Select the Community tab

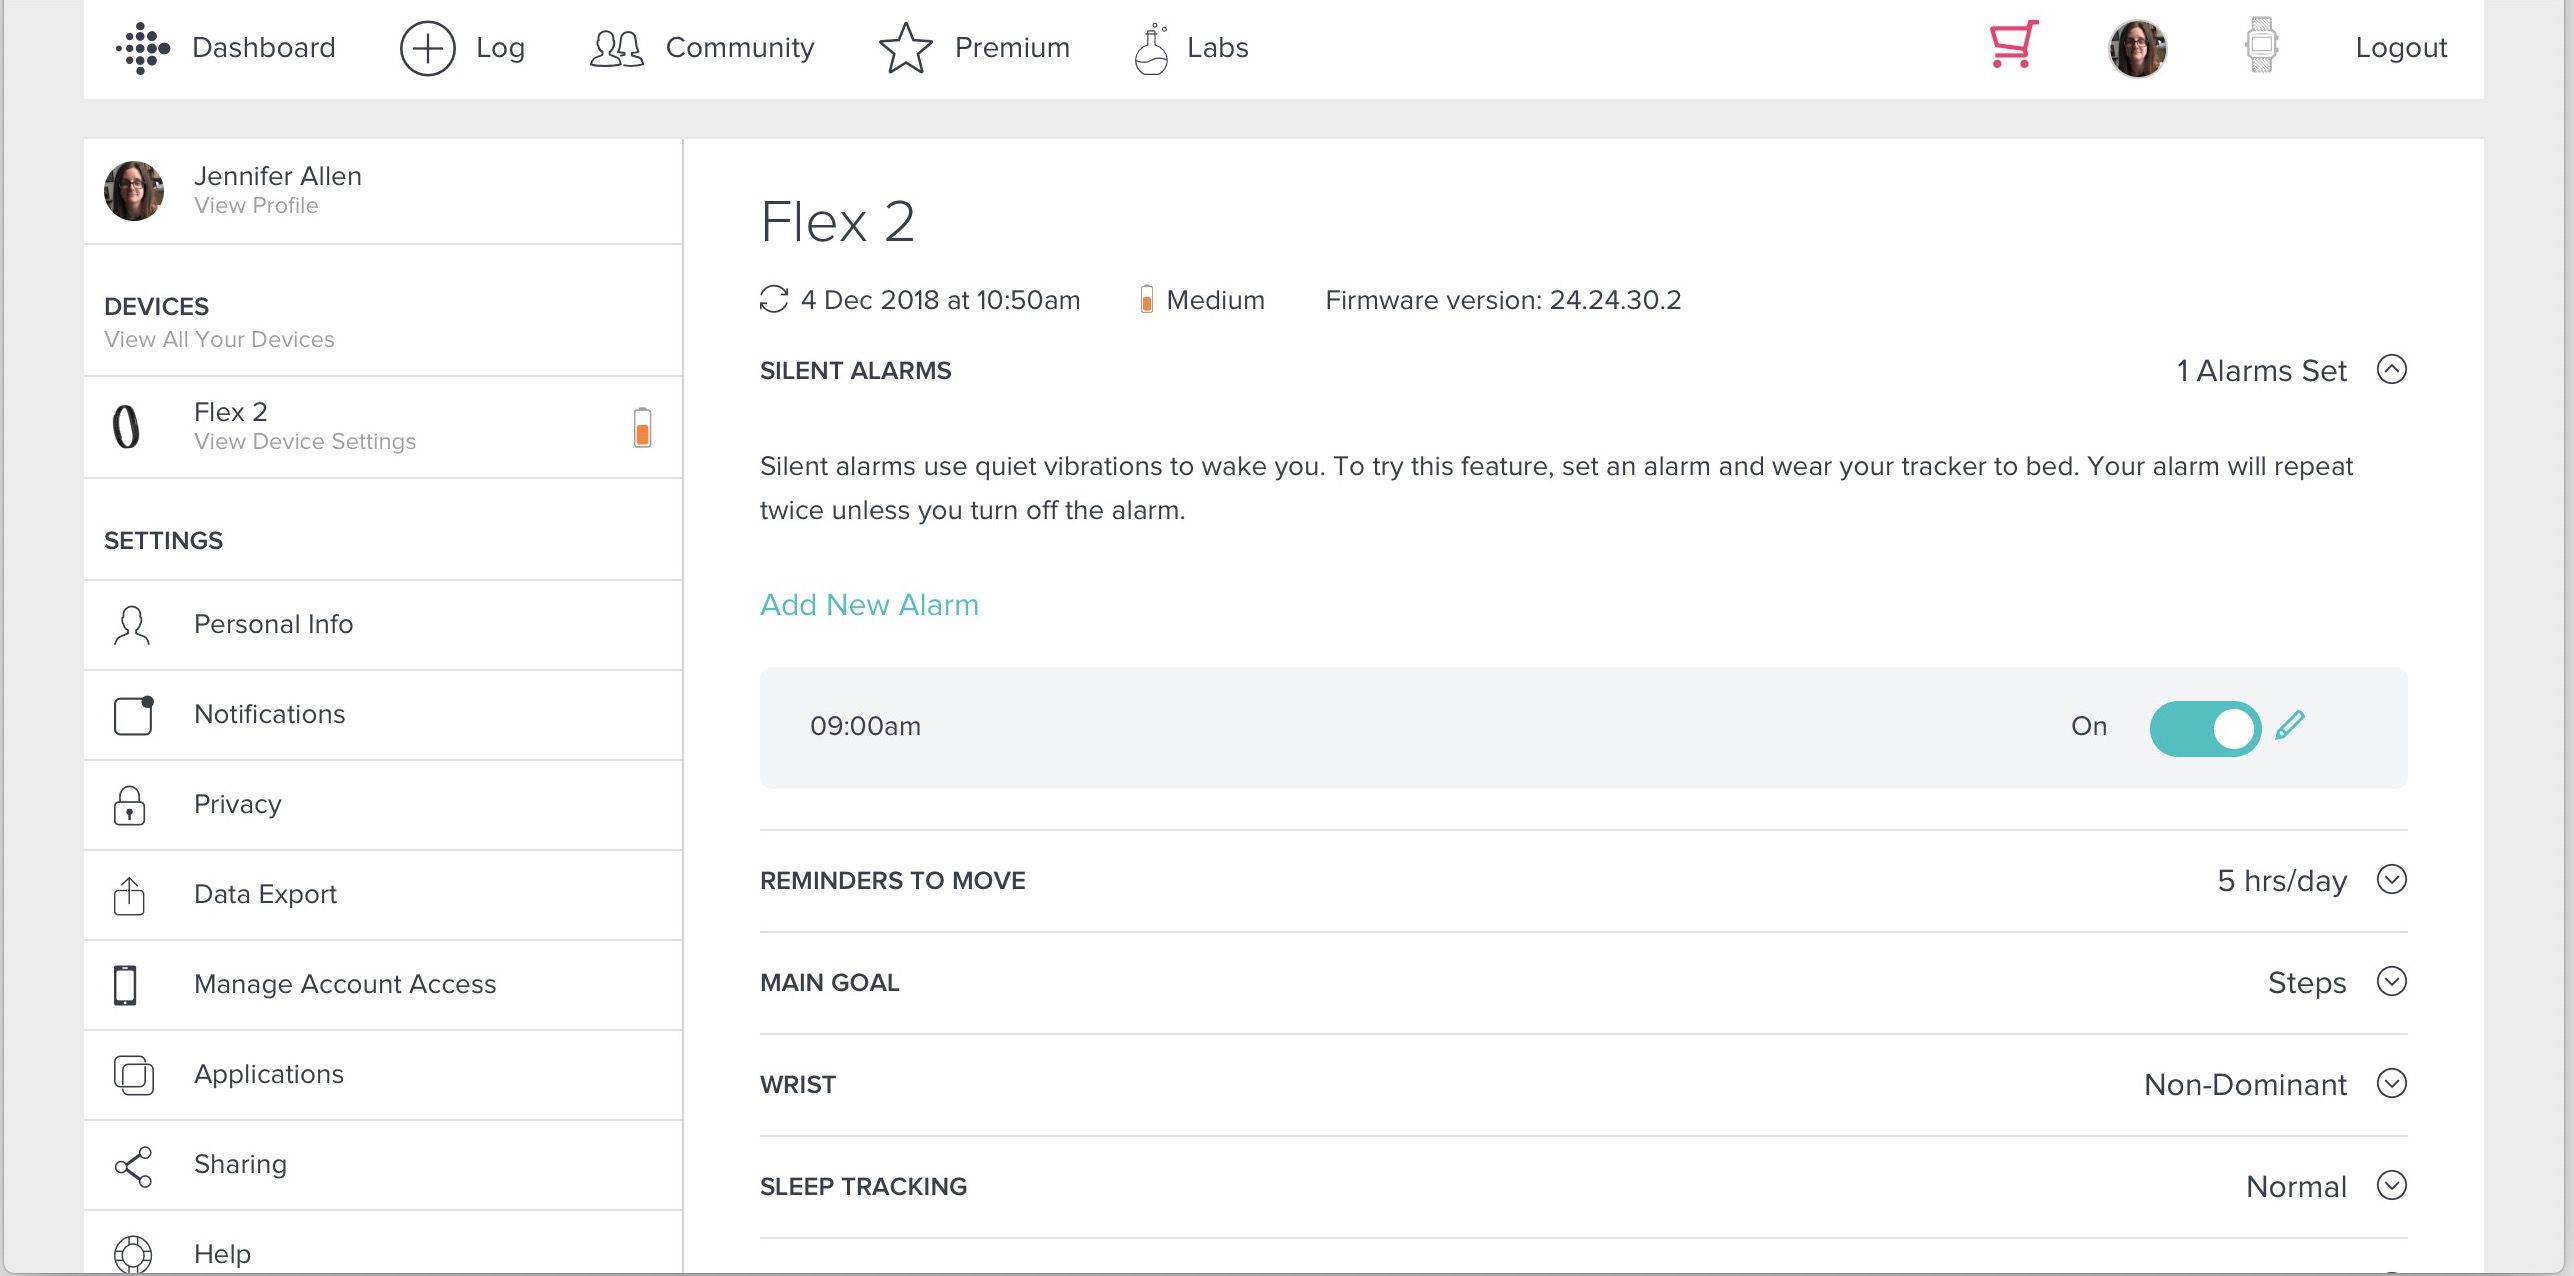click(x=701, y=48)
